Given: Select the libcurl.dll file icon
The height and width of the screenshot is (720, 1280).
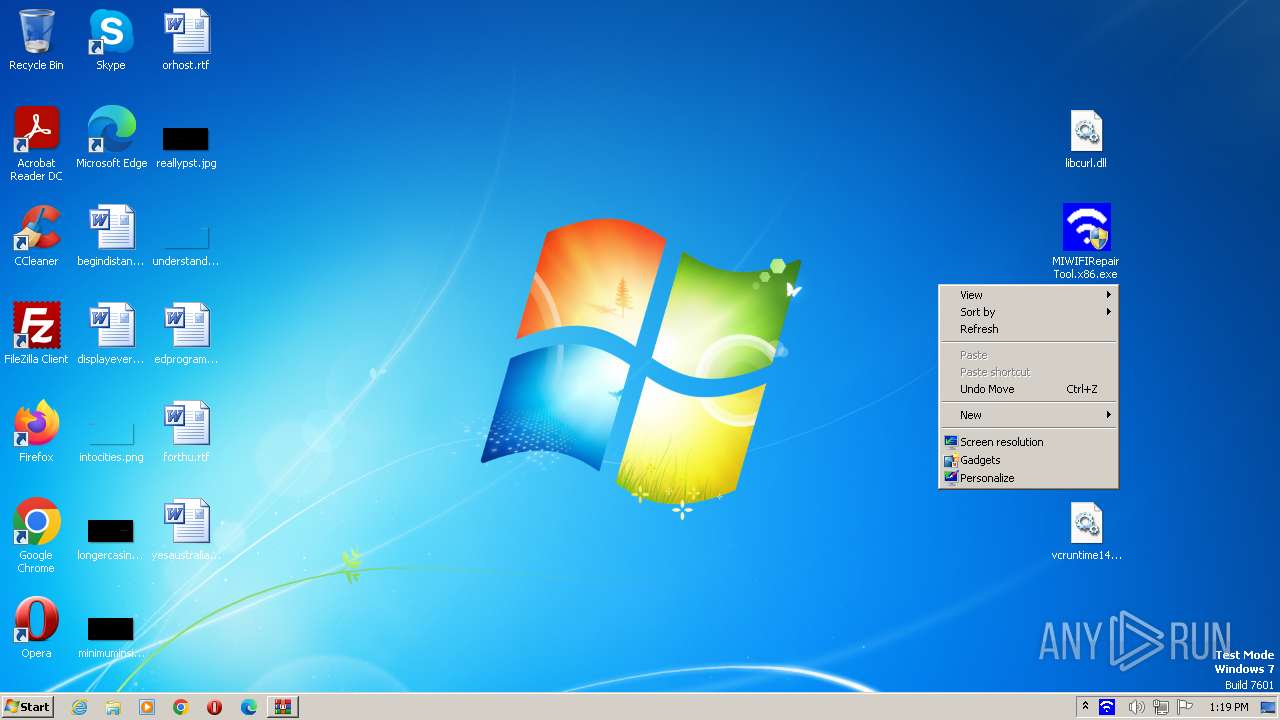Looking at the screenshot, I should pos(1086,138).
